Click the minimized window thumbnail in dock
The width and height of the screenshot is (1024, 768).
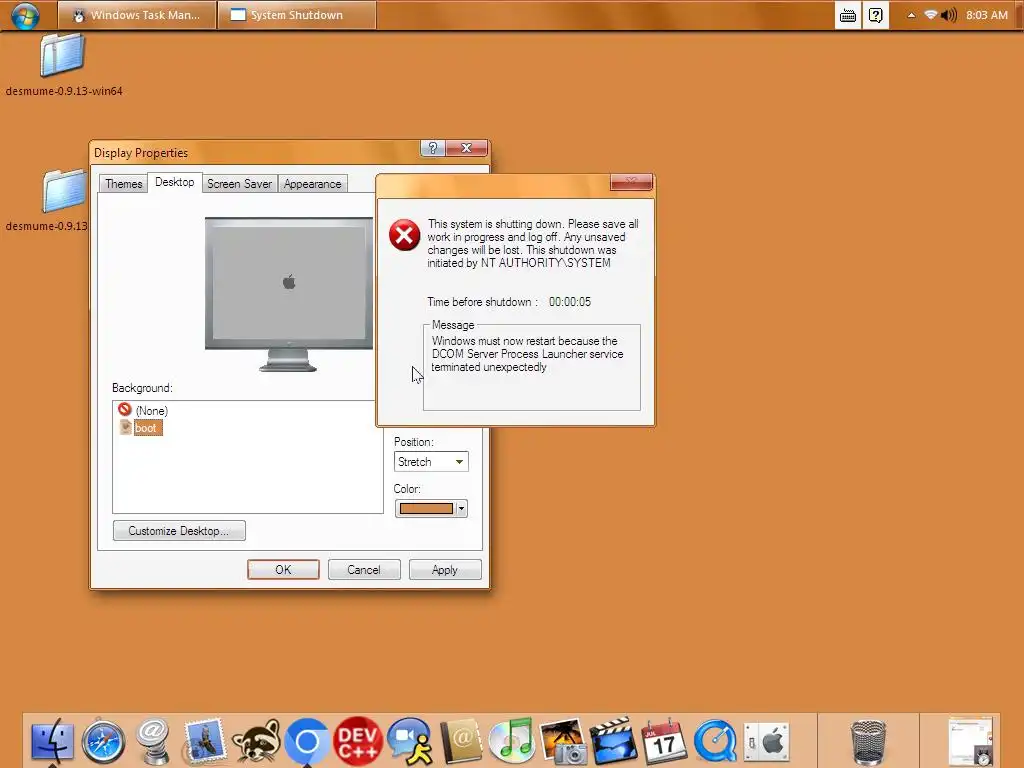click(970, 742)
